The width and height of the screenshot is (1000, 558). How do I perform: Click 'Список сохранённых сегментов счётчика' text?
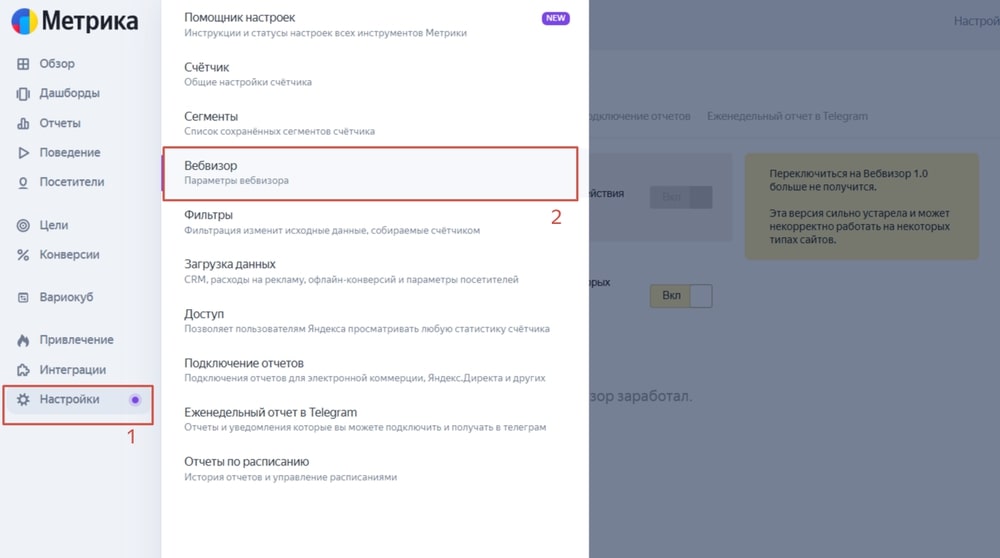(x=279, y=131)
